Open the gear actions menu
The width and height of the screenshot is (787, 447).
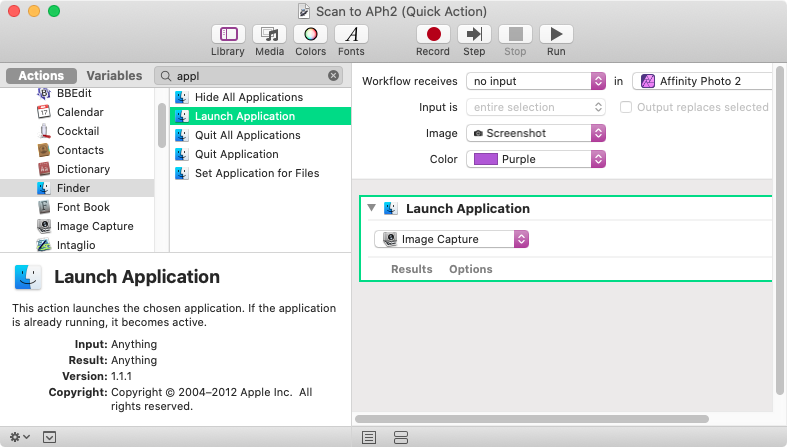tap(20, 437)
